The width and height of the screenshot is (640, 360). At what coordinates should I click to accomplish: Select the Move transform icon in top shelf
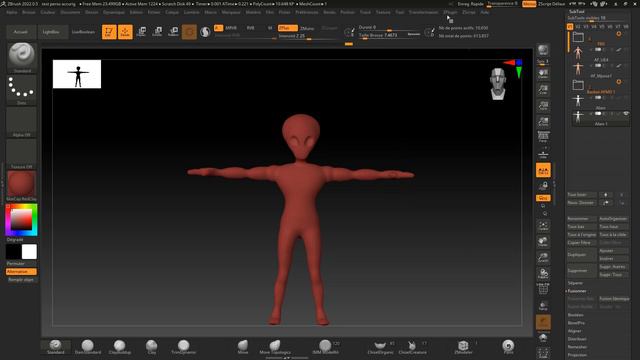(141, 31)
